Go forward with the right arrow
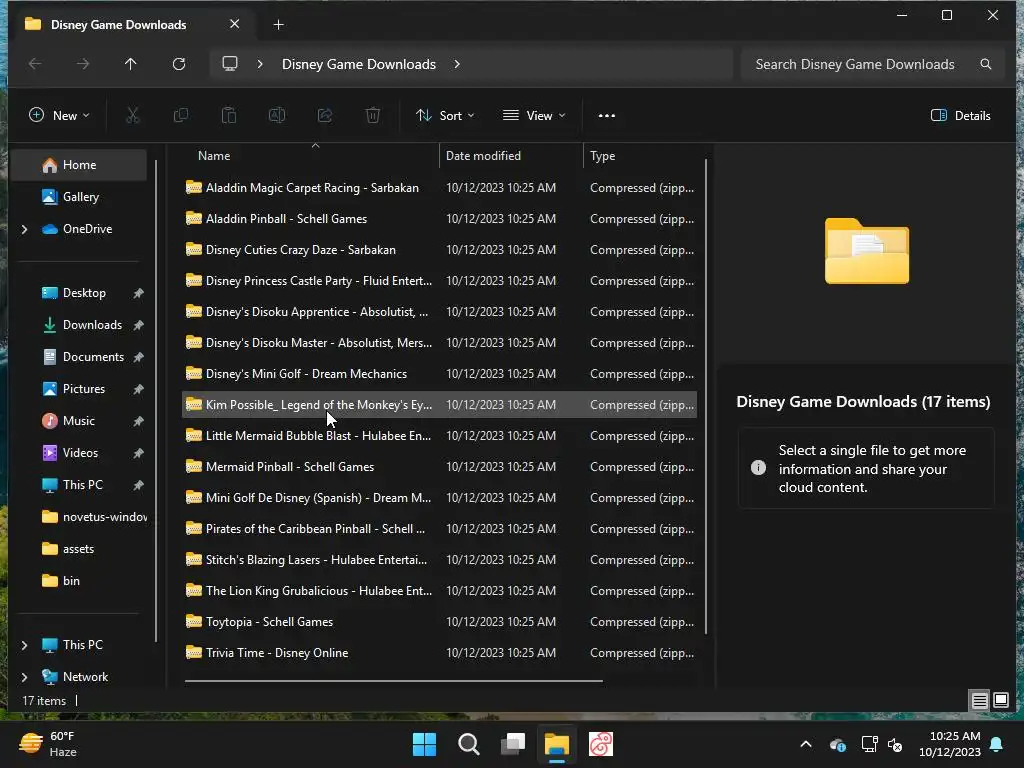The width and height of the screenshot is (1024, 768). [83, 64]
